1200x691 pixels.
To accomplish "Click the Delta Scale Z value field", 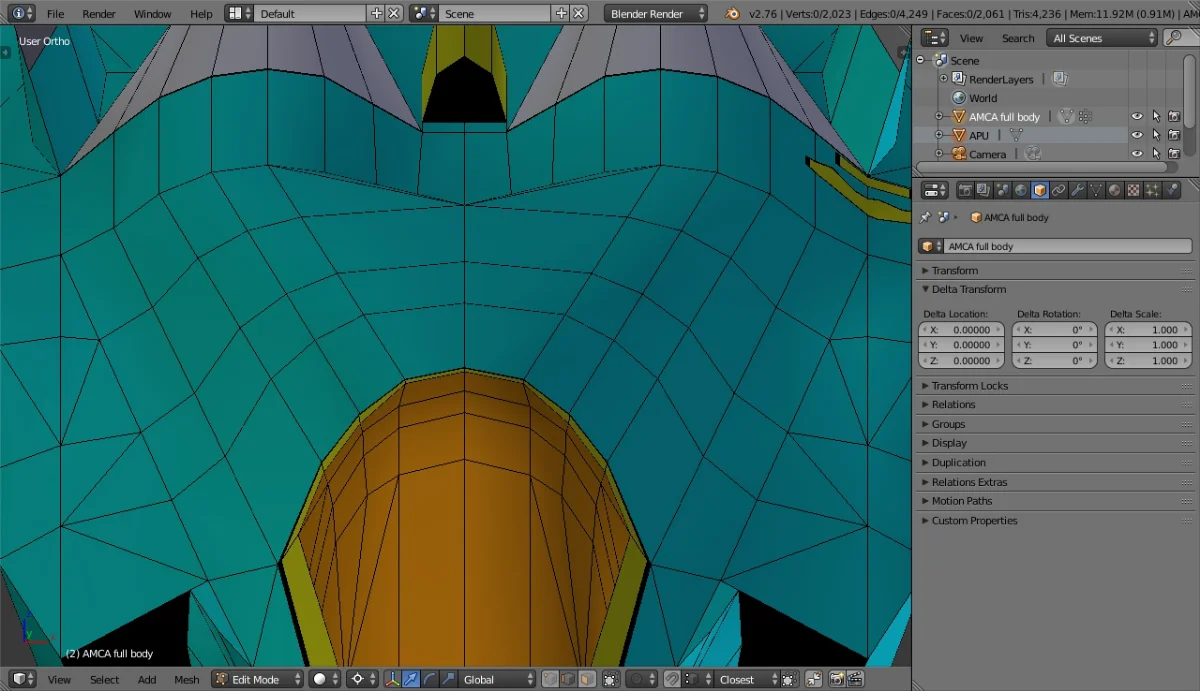I will [1148, 361].
